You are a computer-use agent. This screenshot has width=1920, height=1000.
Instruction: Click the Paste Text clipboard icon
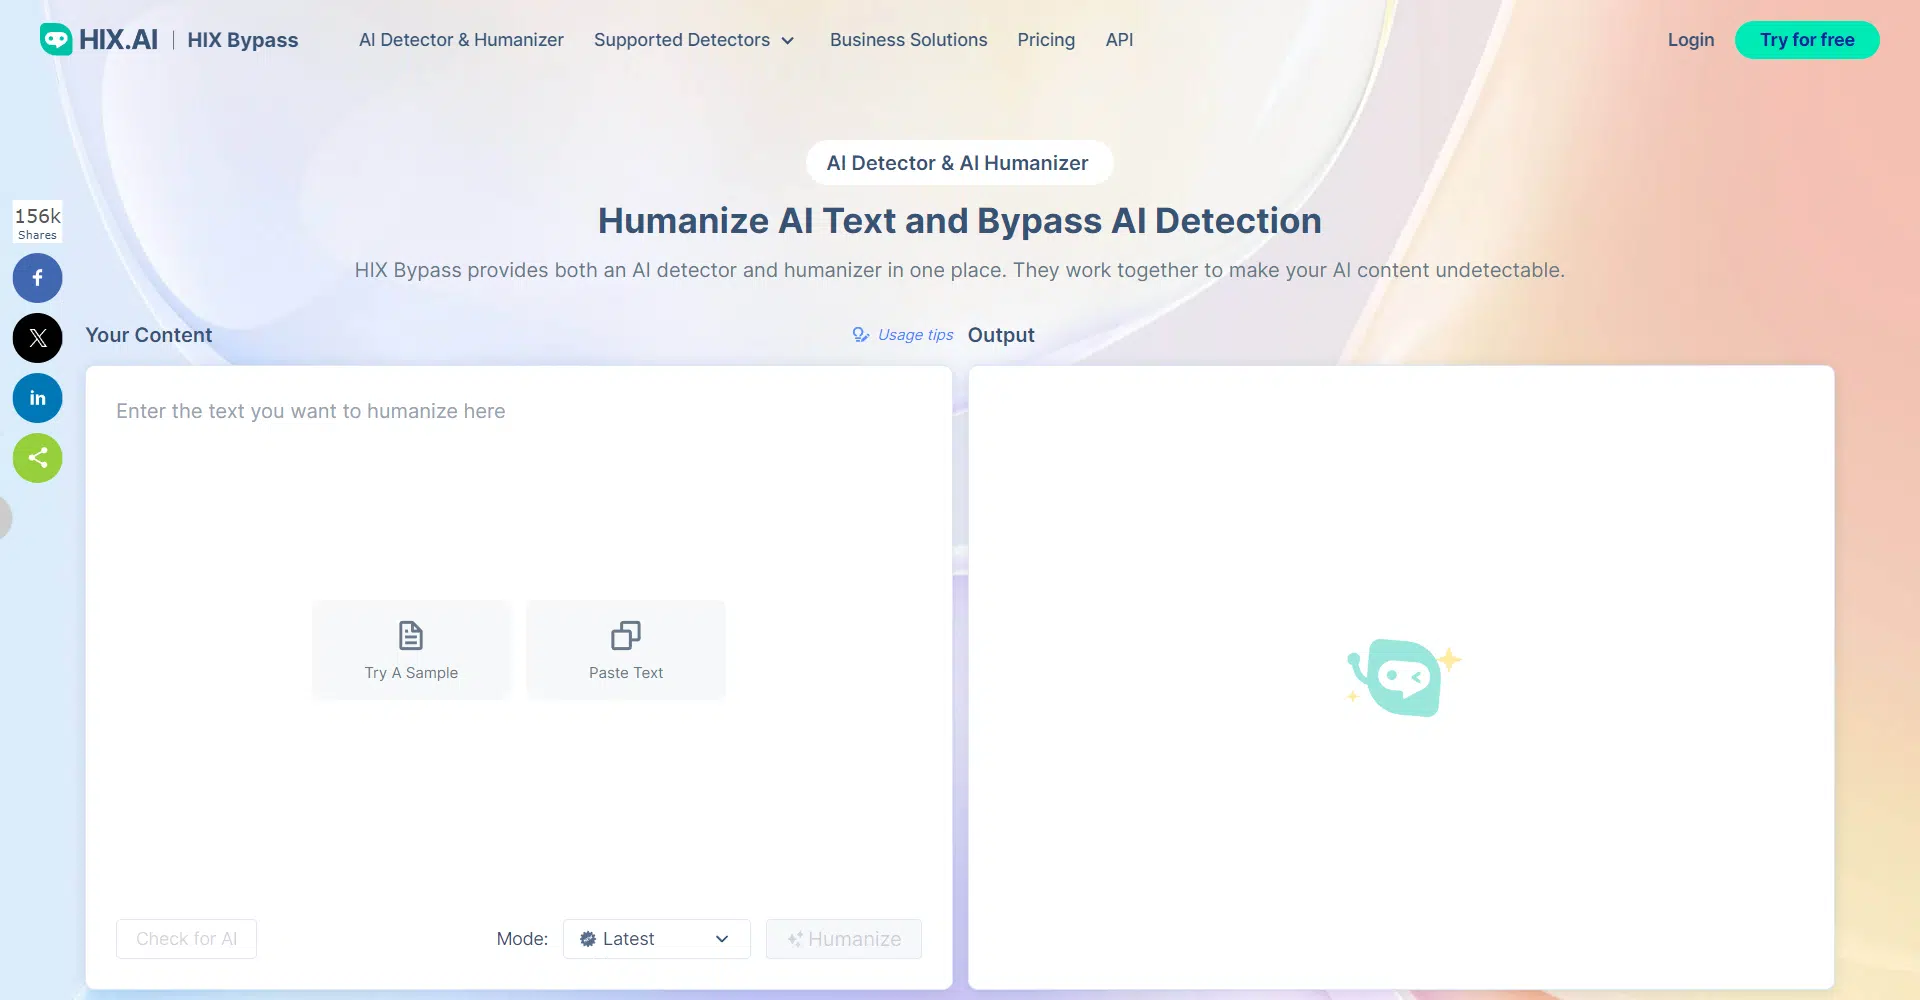point(626,636)
